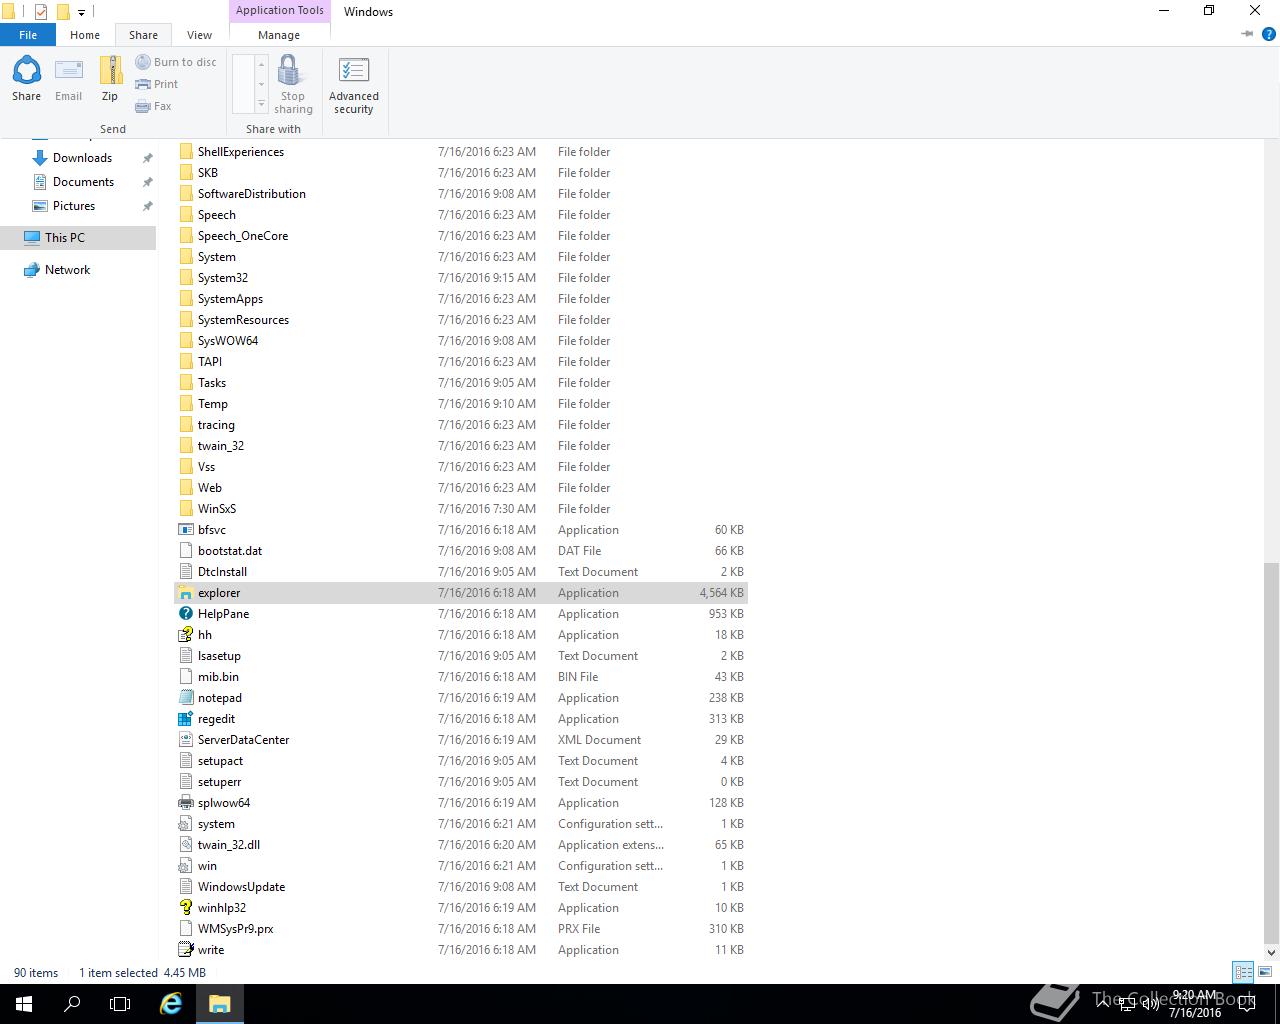Viewport: 1280px width, 1024px height.
Task: Select the notepad application icon
Action: coord(185,698)
